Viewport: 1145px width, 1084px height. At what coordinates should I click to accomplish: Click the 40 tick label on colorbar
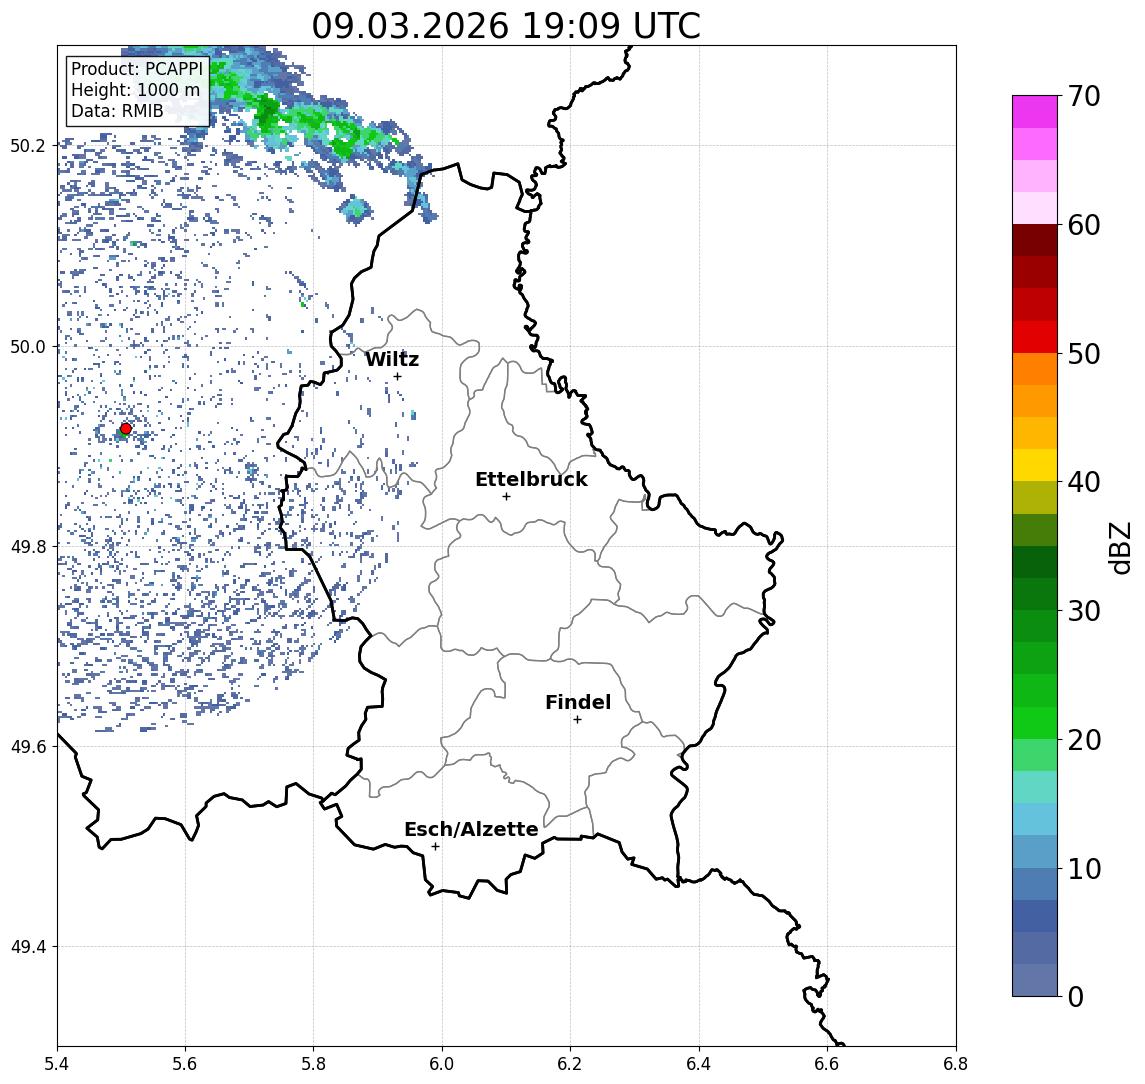[1084, 482]
